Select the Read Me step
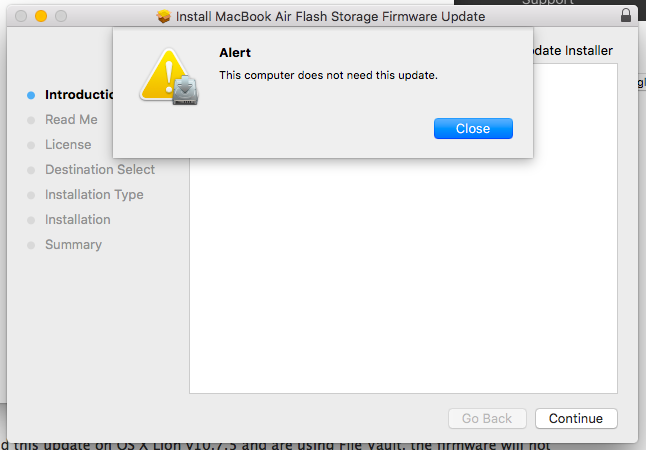The height and width of the screenshot is (450, 646). pos(71,120)
